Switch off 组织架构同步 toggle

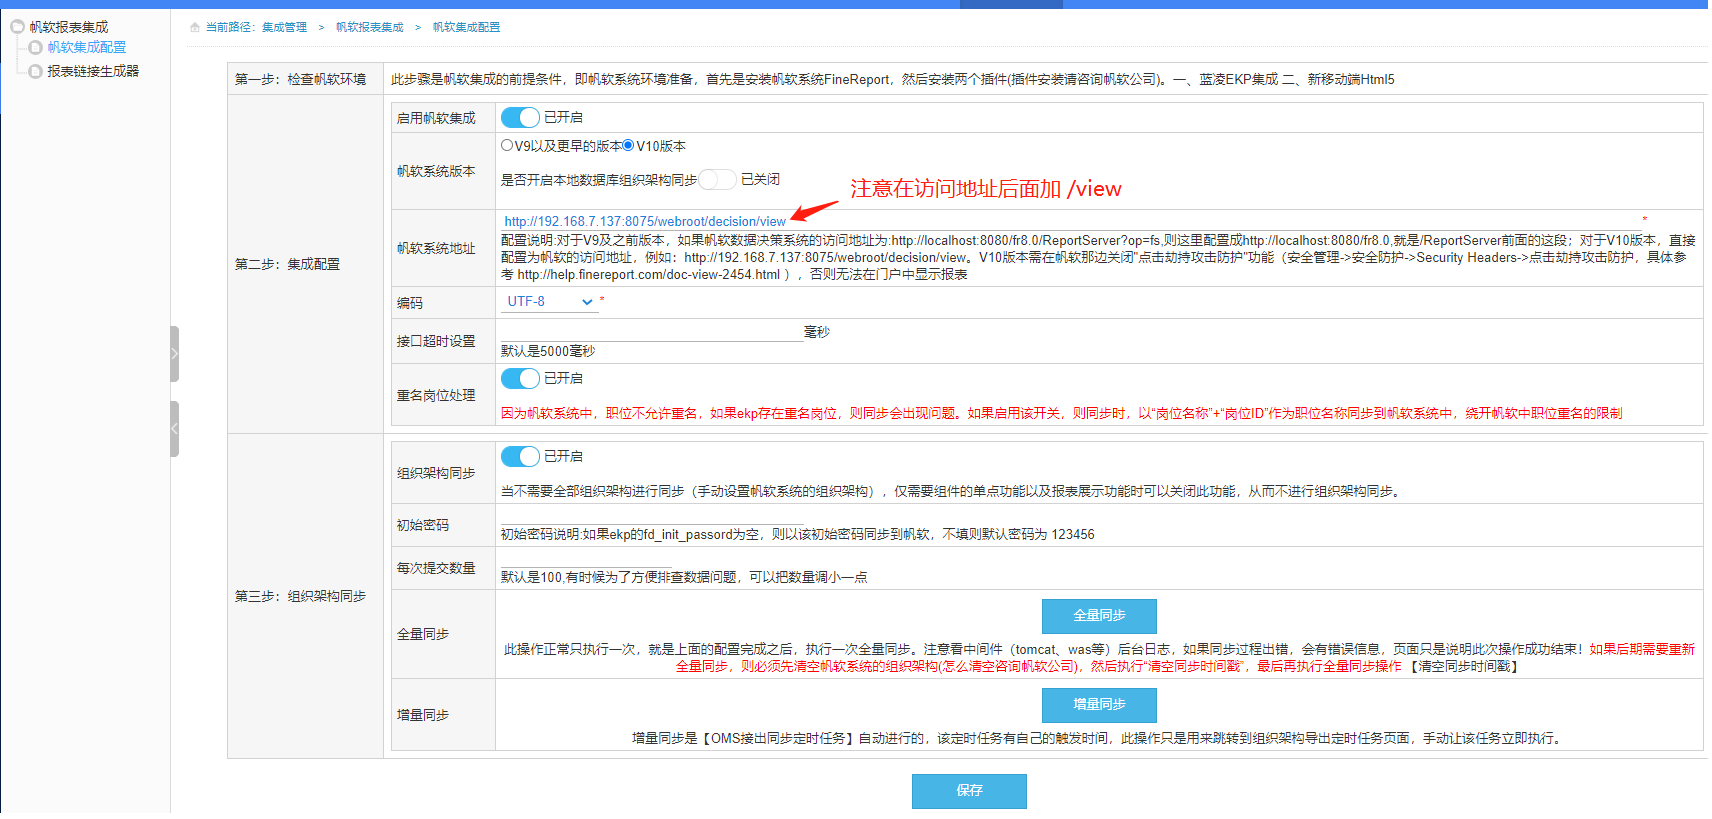pos(520,457)
